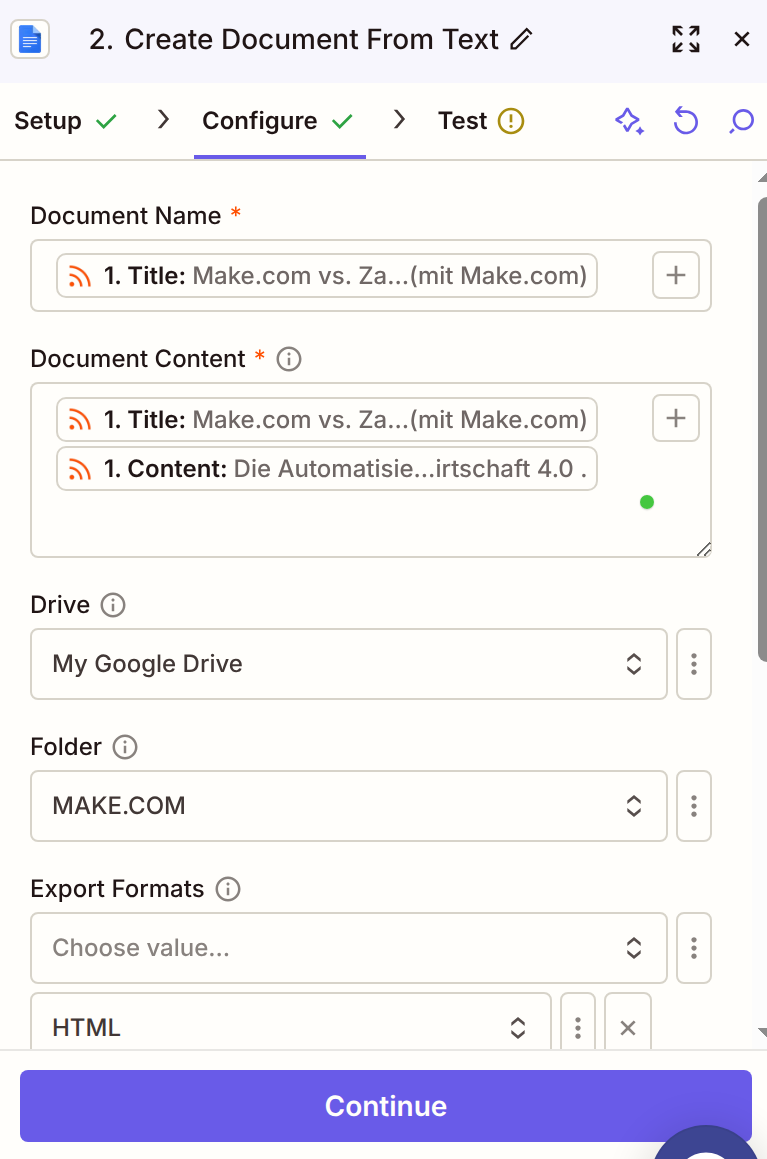Close the Create Document panel
This screenshot has height=1159, width=767.
pyautogui.click(x=742, y=39)
